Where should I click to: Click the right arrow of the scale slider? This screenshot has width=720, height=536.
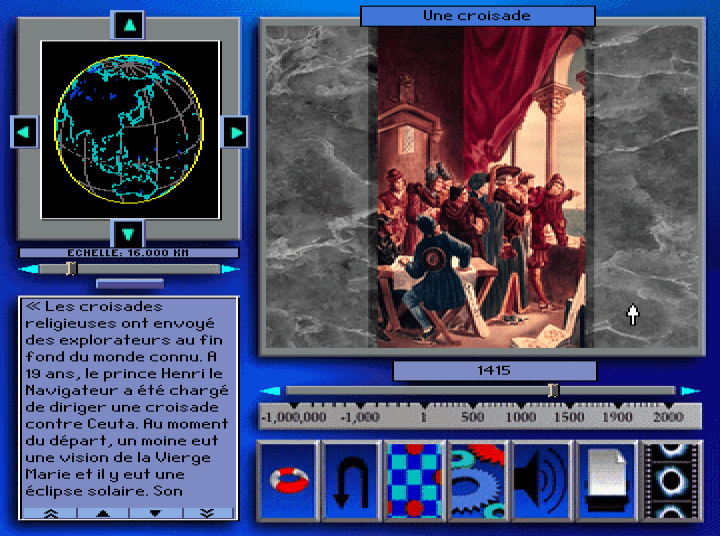tap(230, 269)
